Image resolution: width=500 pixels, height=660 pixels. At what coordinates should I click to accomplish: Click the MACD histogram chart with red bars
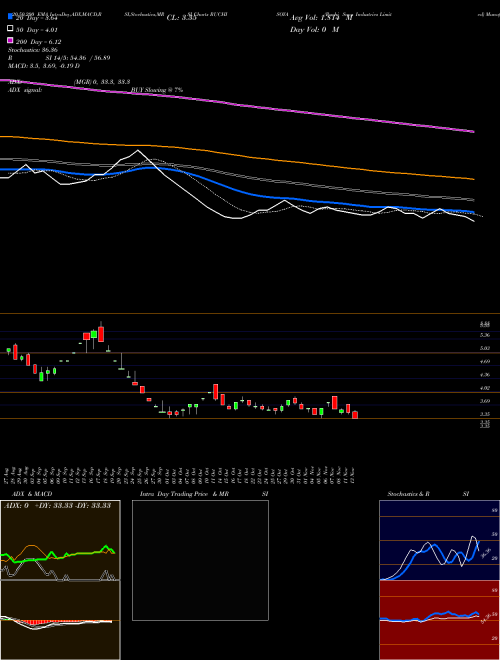coord(60,620)
